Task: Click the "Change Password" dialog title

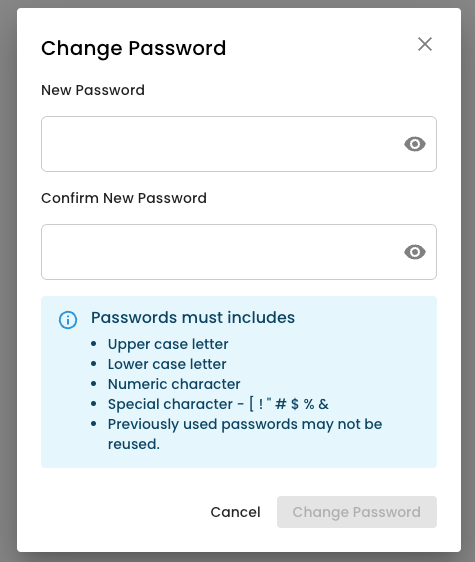Action: click(133, 48)
